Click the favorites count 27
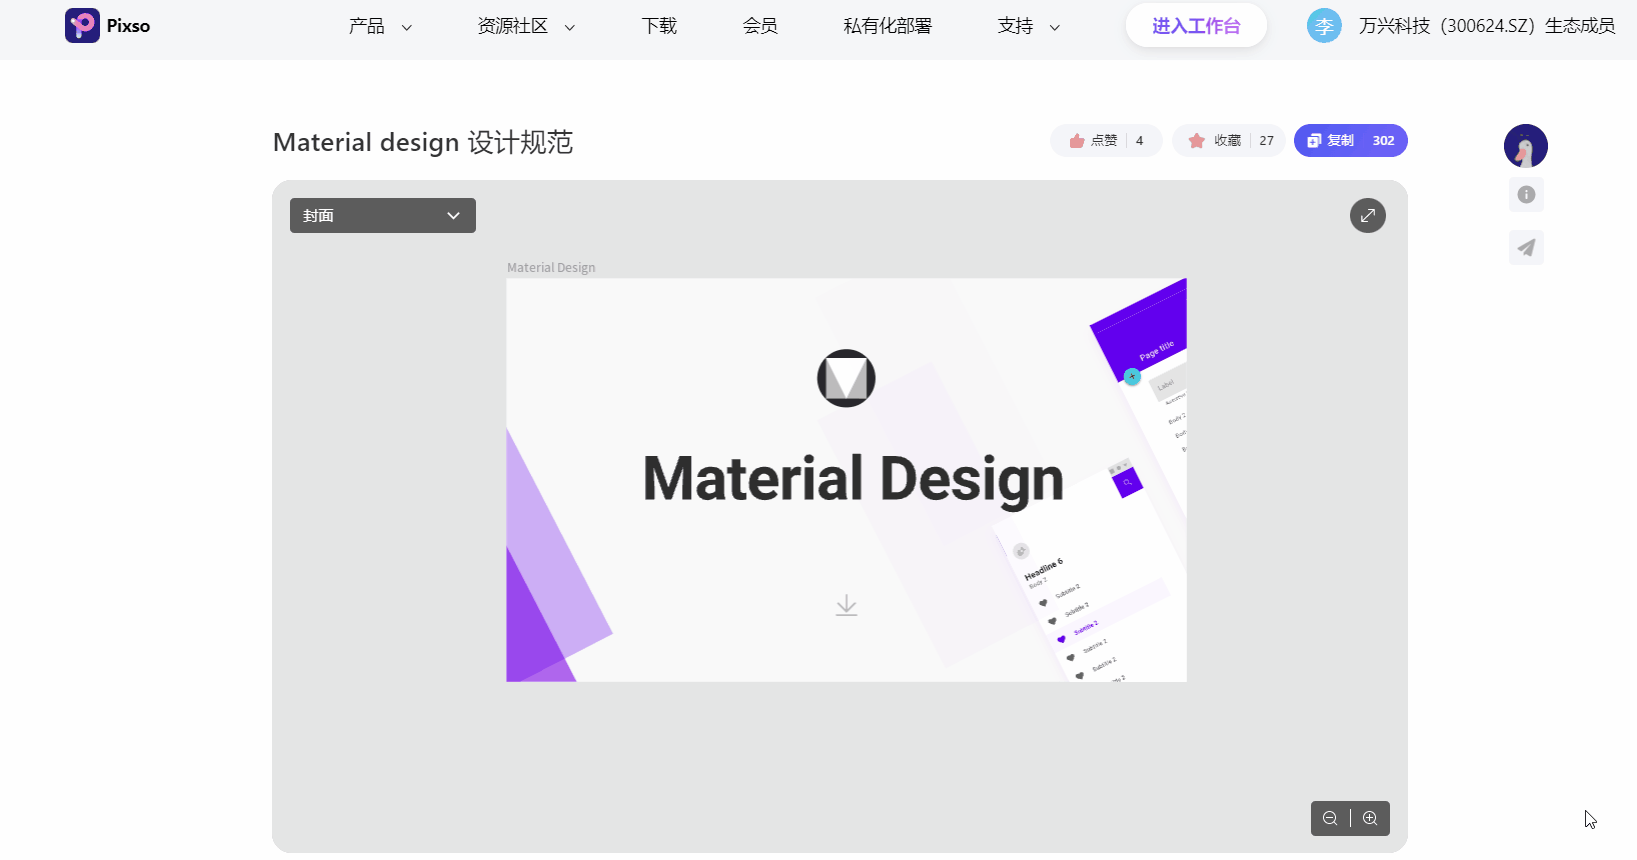Screen dimensions: 1637x860 1267,141
